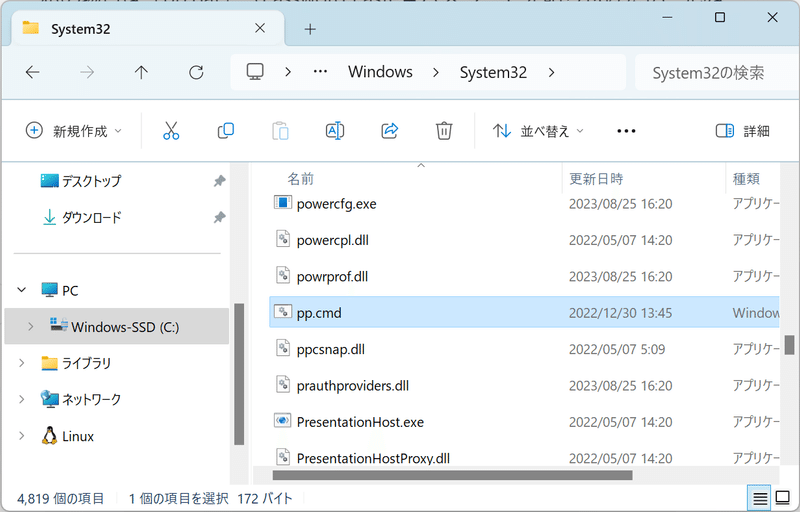
Task: Switch to details list view icon in status bar
Action: [x=760, y=498]
